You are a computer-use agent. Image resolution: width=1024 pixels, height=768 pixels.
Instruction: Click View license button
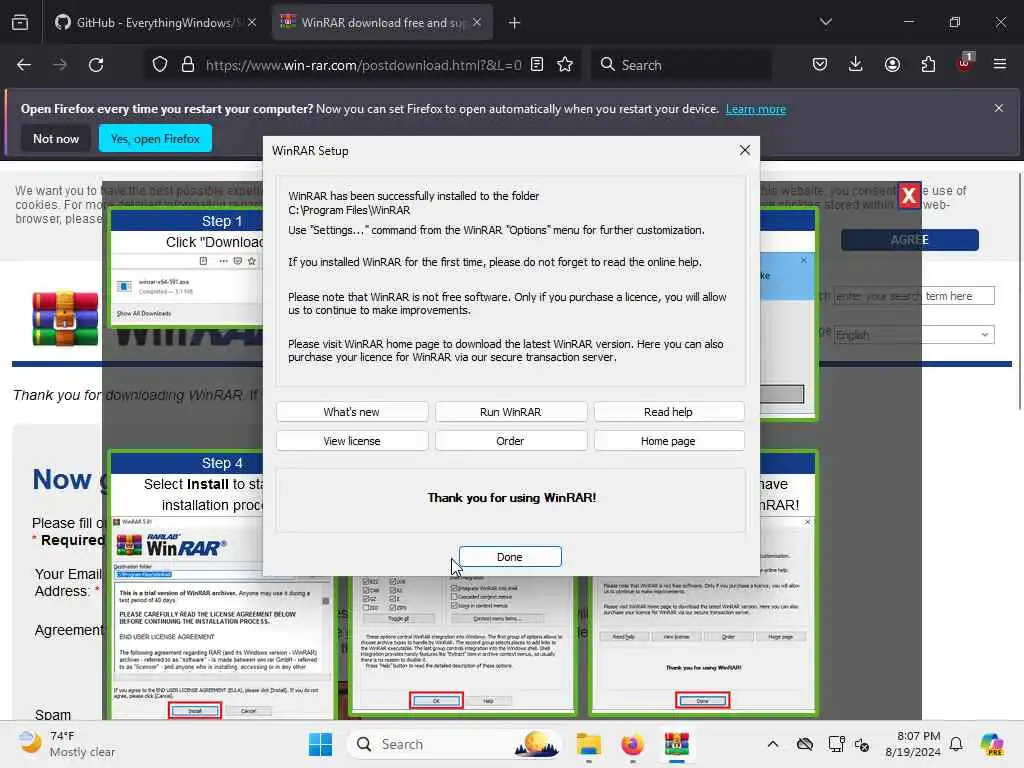coord(351,441)
